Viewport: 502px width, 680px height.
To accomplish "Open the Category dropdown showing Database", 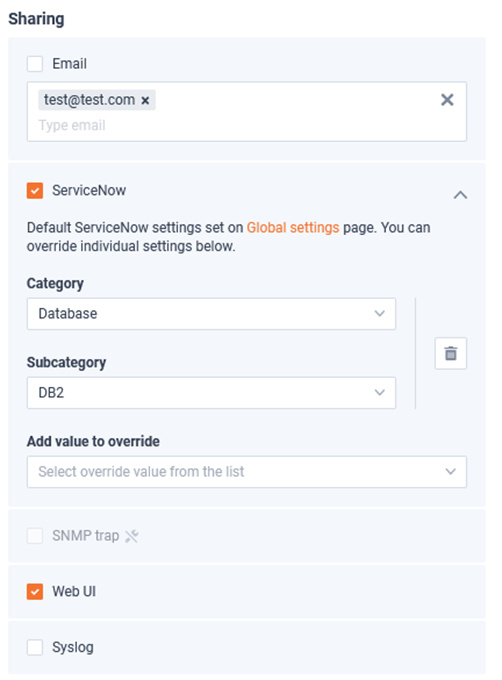I will pyautogui.click(x=211, y=314).
